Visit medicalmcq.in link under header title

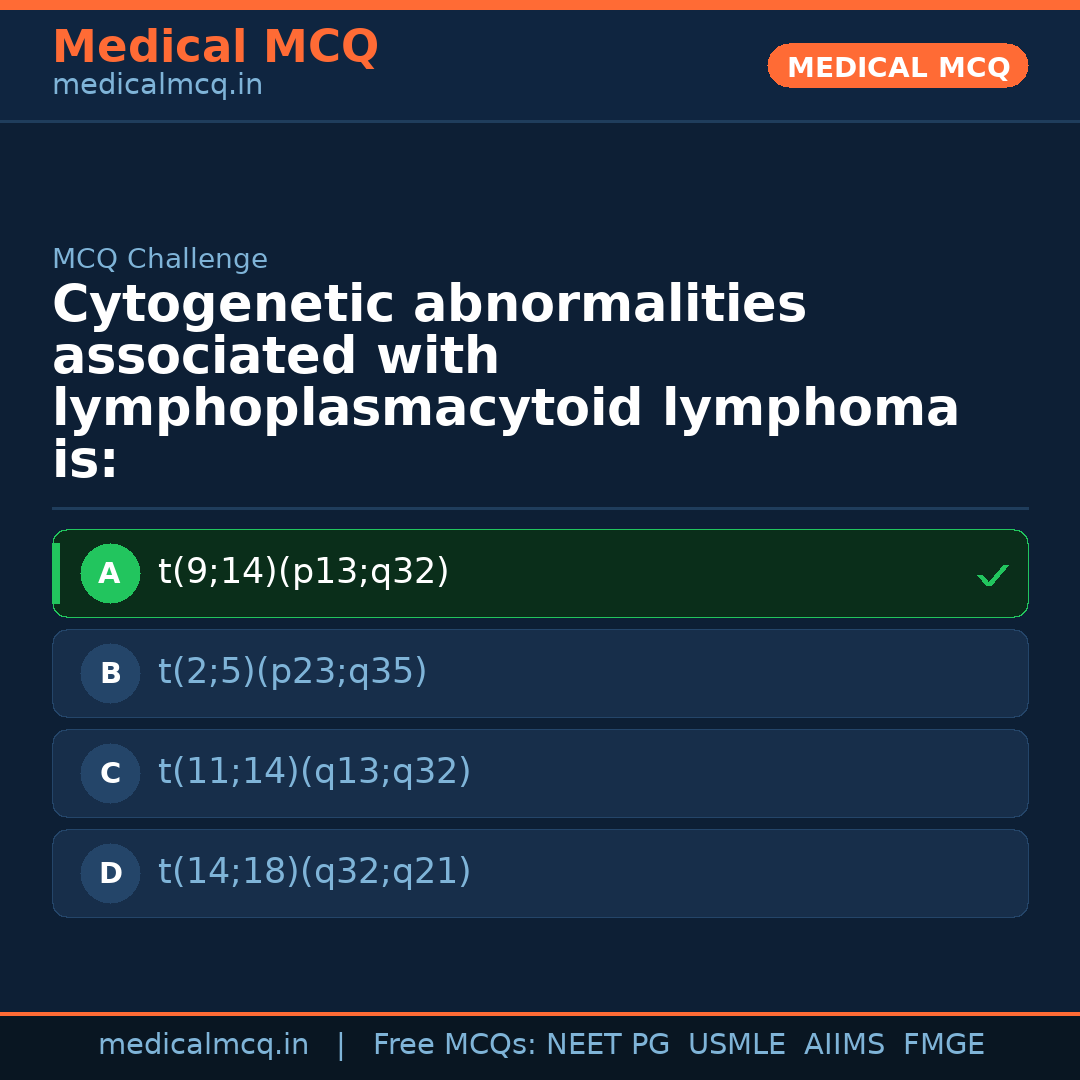coord(157,86)
